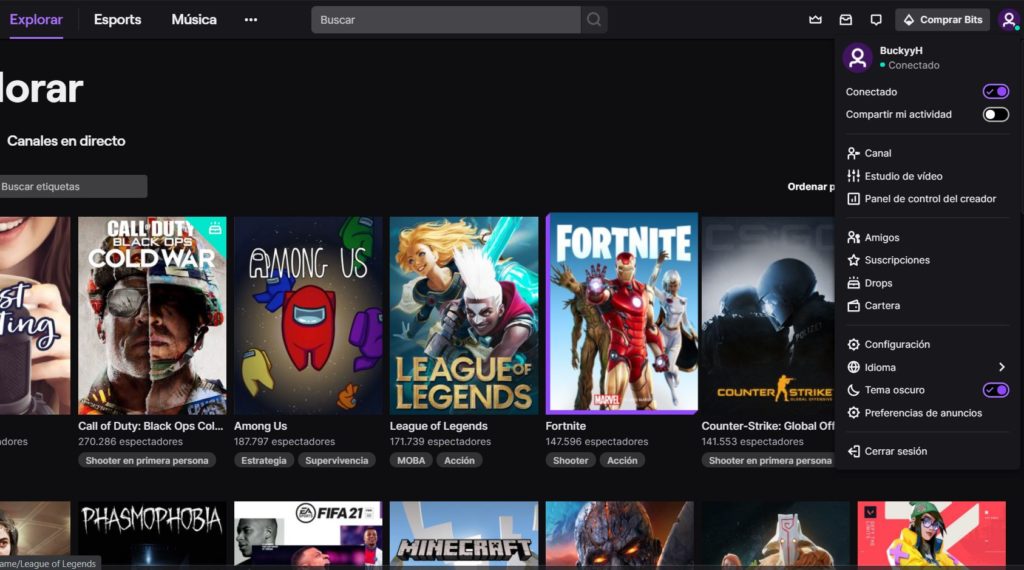Click the Tema oscuro moon icon
1024x570 pixels.
click(853, 390)
